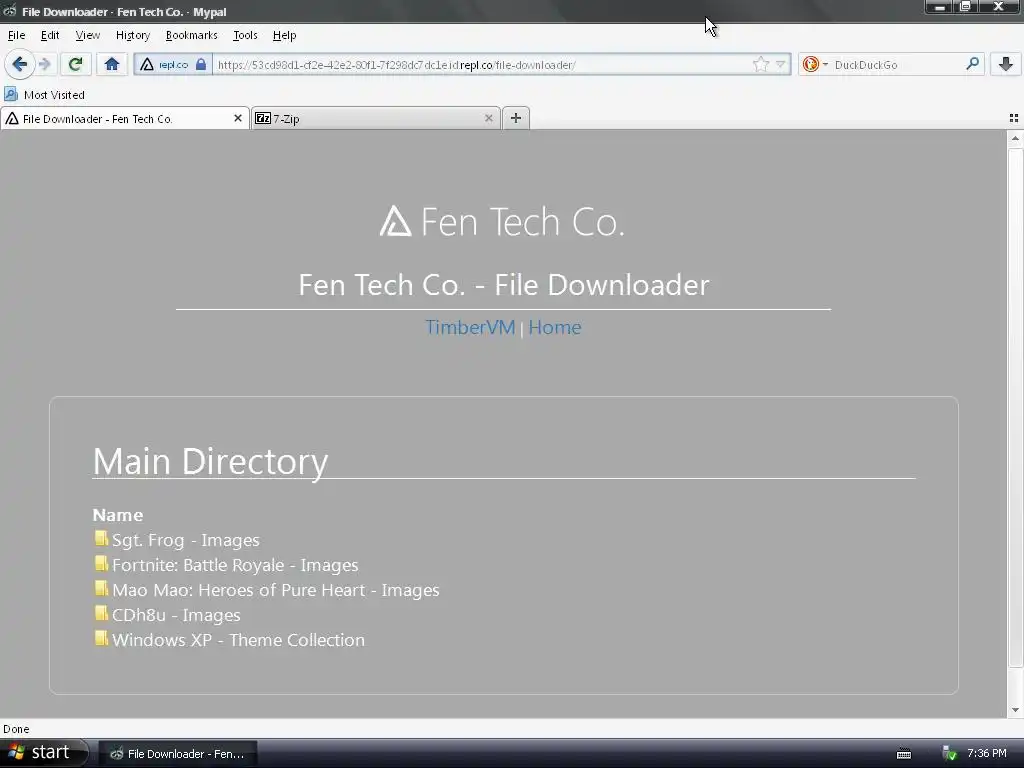Close the 7-Zip tab
1024x768 pixels.
(x=488, y=118)
